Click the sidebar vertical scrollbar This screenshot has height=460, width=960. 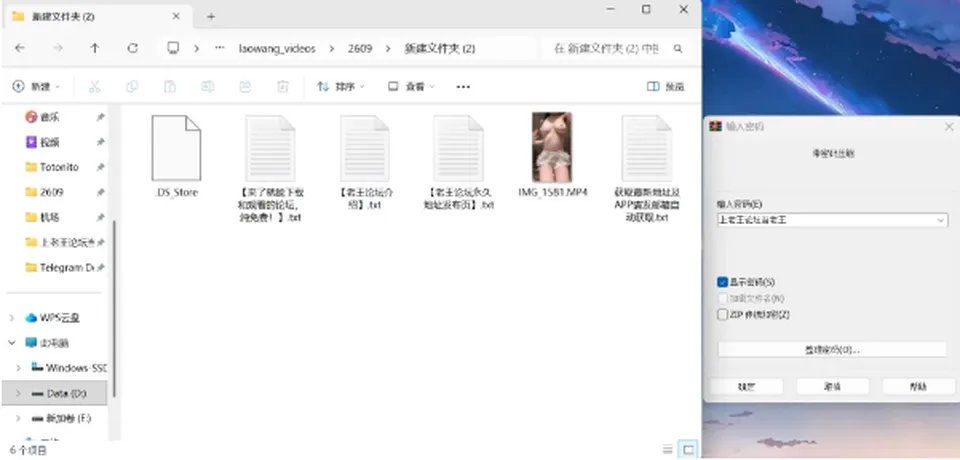click(114, 309)
